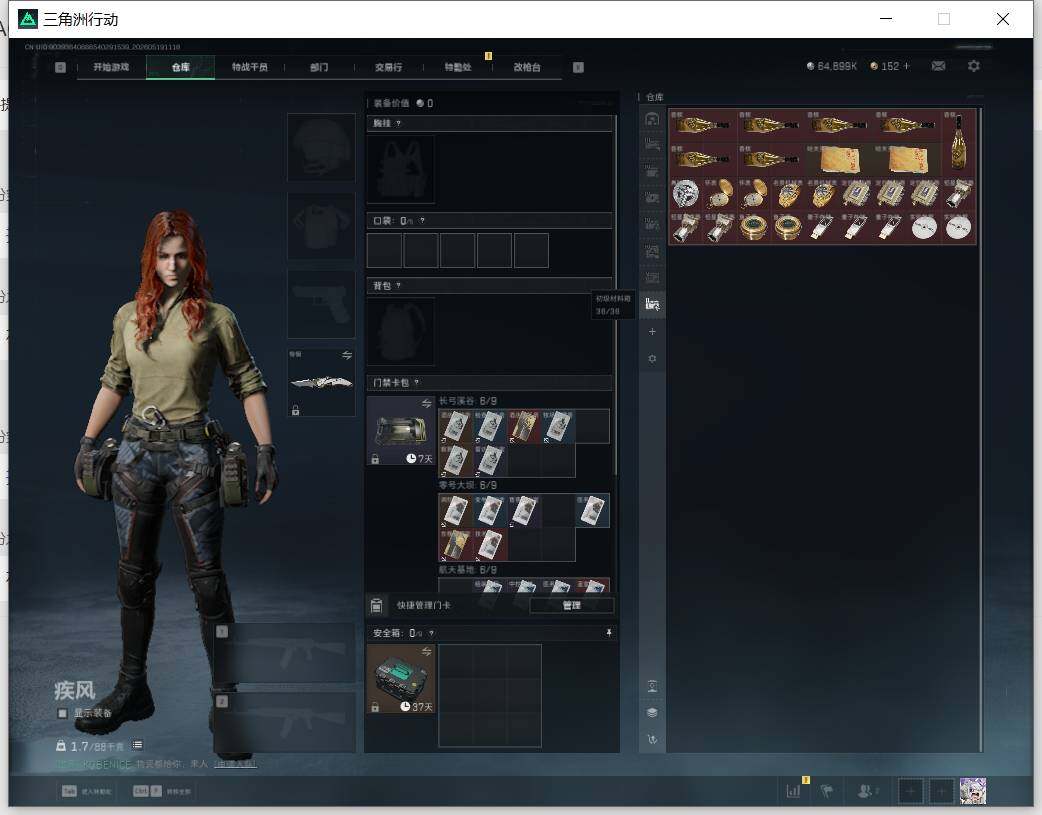Select the empty body armor slot
The image size is (1042, 815).
[x=321, y=226]
